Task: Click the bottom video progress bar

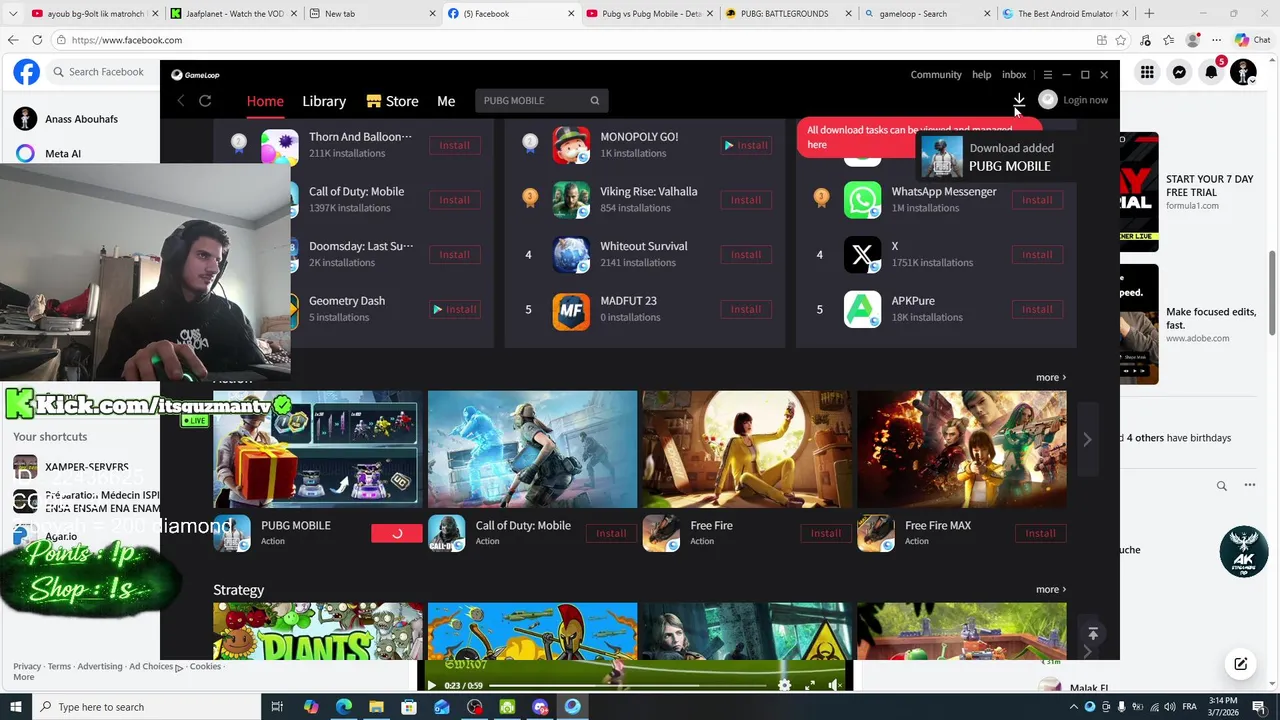Action: [628, 685]
